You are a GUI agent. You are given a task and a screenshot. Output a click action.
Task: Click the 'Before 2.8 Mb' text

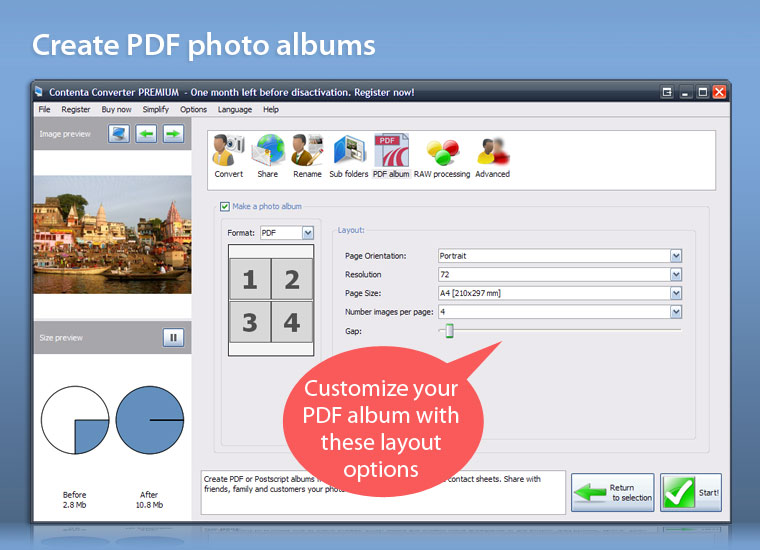[x=74, y=500]
